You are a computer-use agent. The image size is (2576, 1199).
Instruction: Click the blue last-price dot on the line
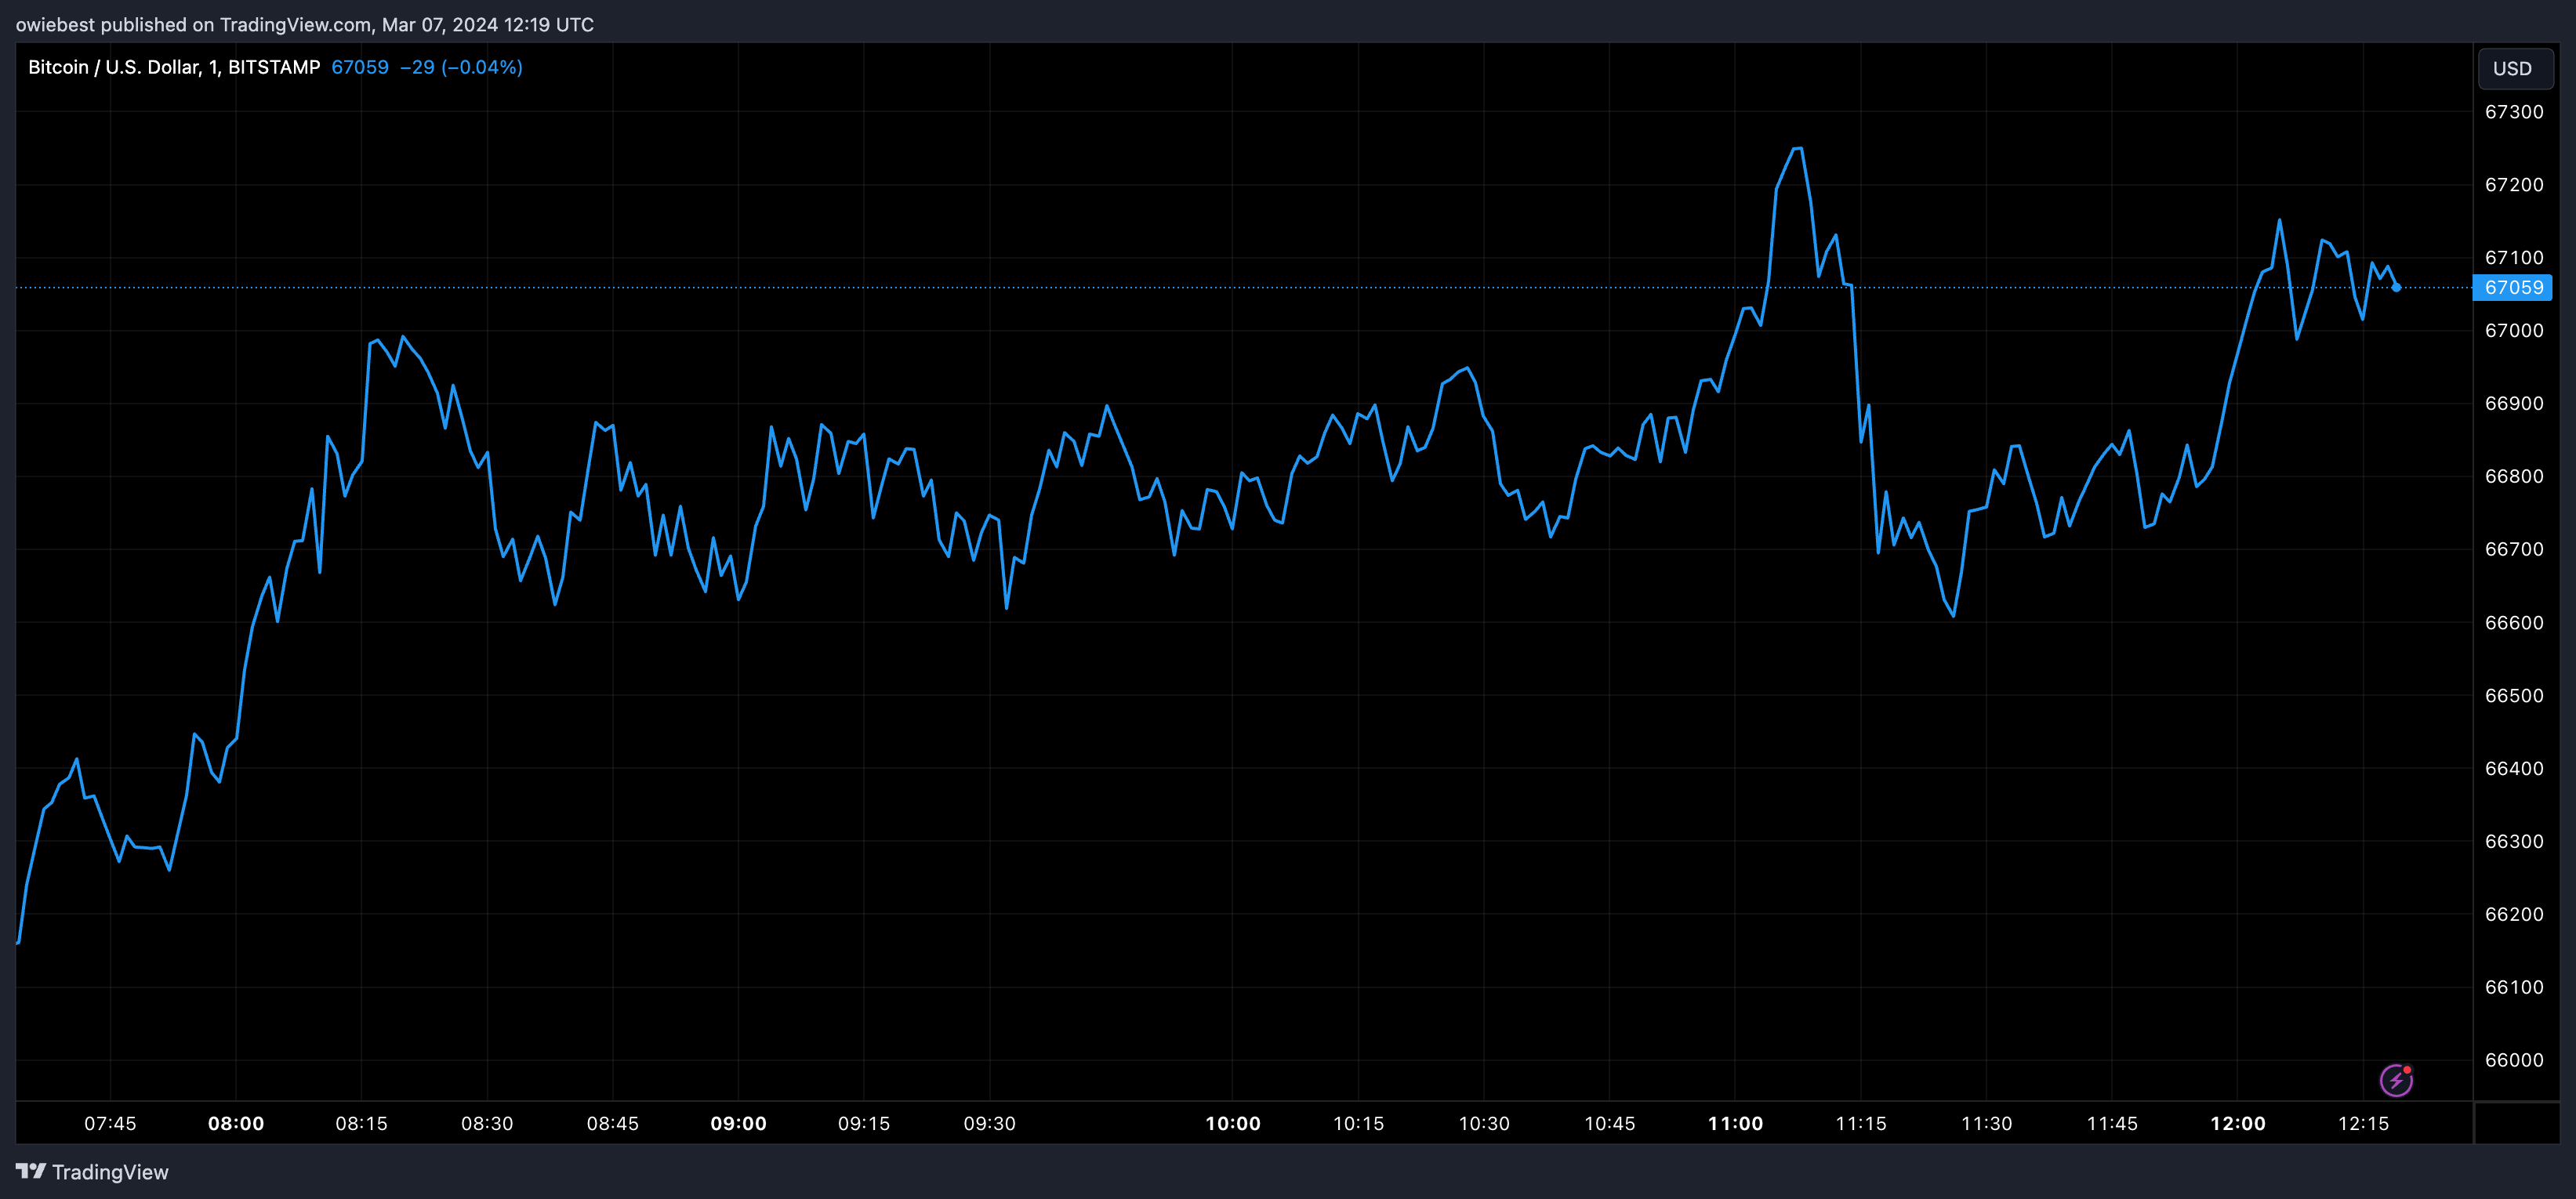[x=2396, y=288]
